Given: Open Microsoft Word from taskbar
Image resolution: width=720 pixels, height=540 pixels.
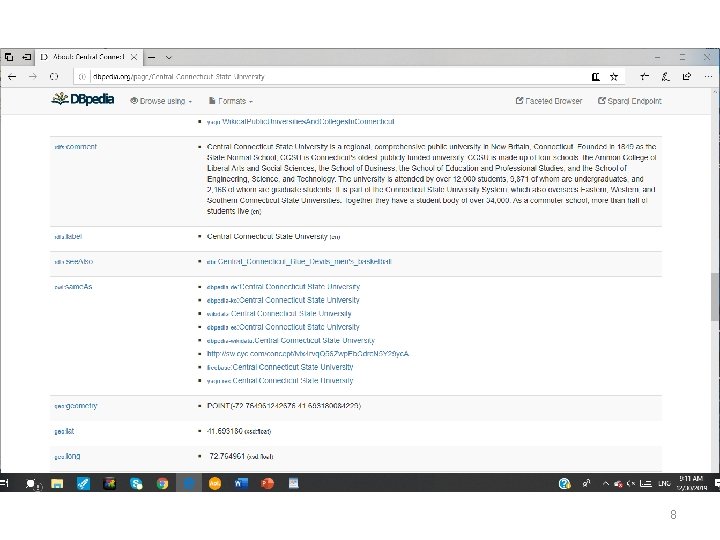Looking at the screenshot, I should [x=241, y=484].
